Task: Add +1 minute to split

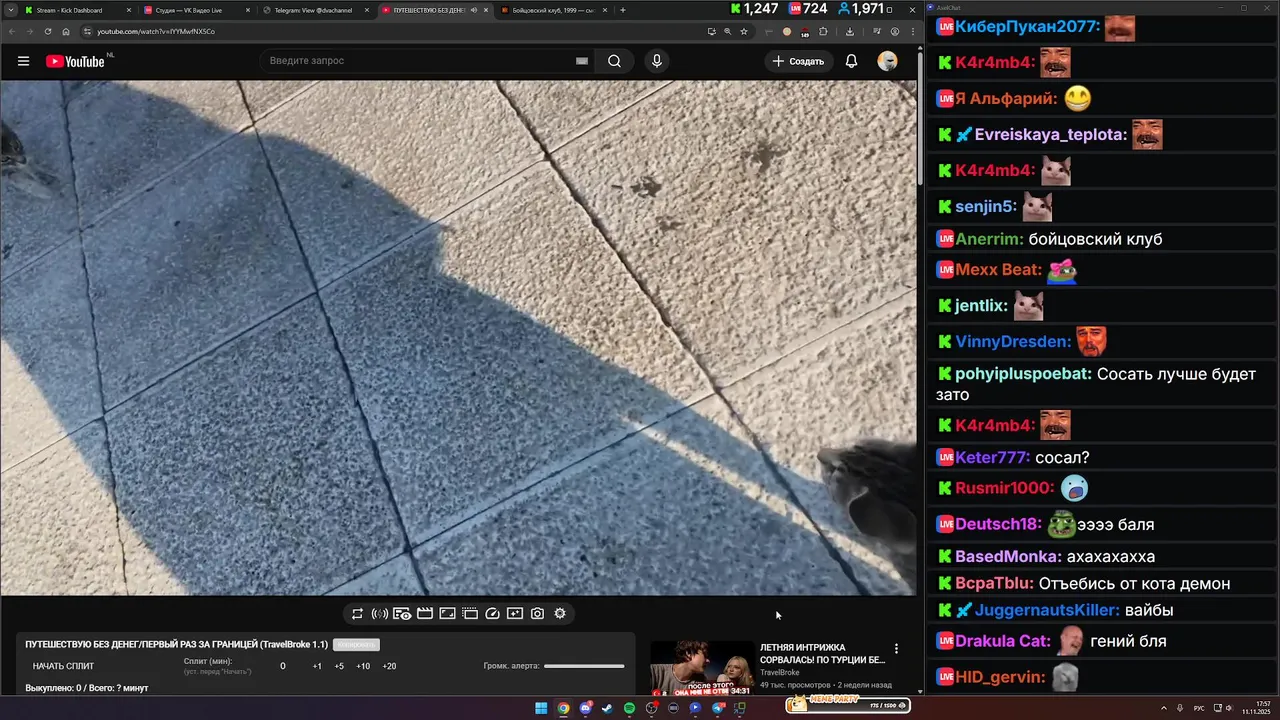Action: [x=317, y=666]
